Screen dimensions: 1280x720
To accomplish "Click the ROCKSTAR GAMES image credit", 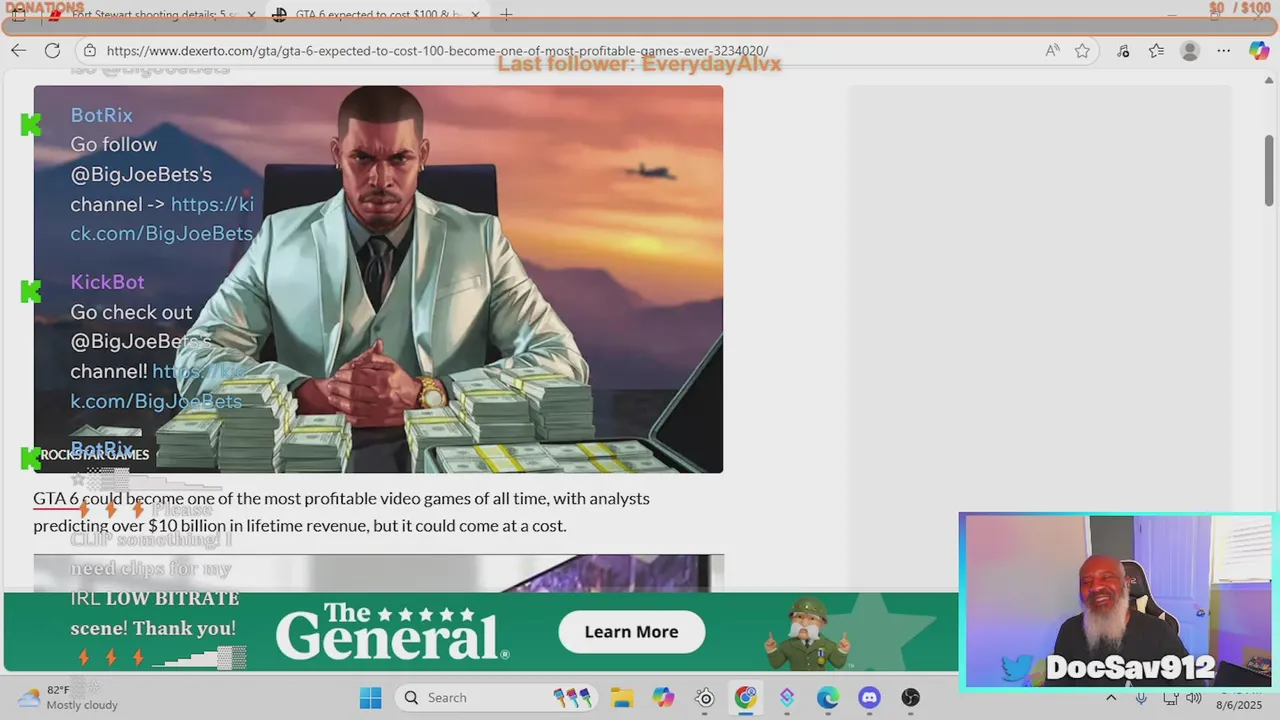I will tap(95, 455).
